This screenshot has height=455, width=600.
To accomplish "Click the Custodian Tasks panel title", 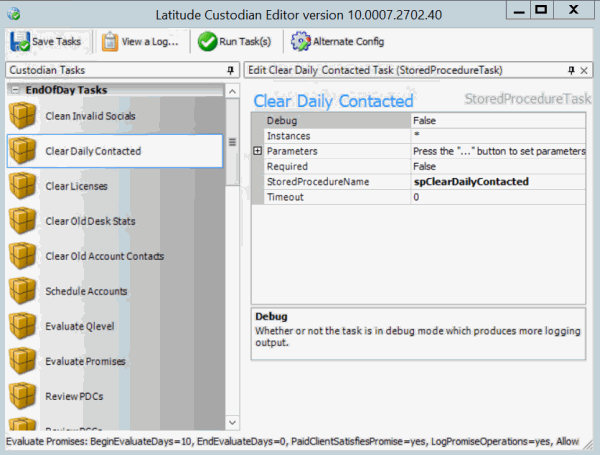I will (47, 70).
